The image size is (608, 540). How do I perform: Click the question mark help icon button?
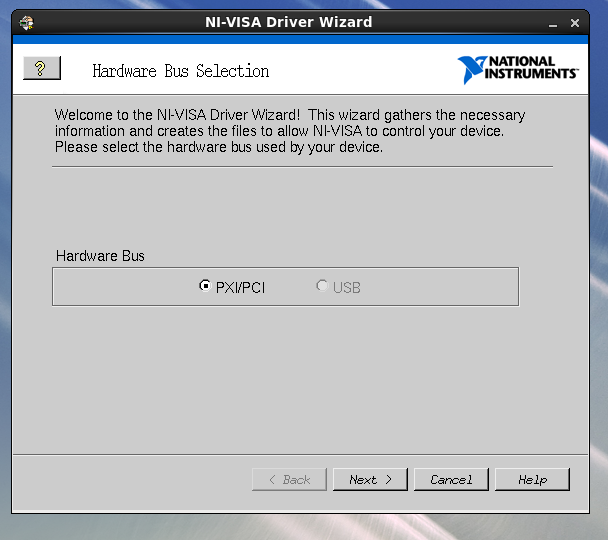42,68
